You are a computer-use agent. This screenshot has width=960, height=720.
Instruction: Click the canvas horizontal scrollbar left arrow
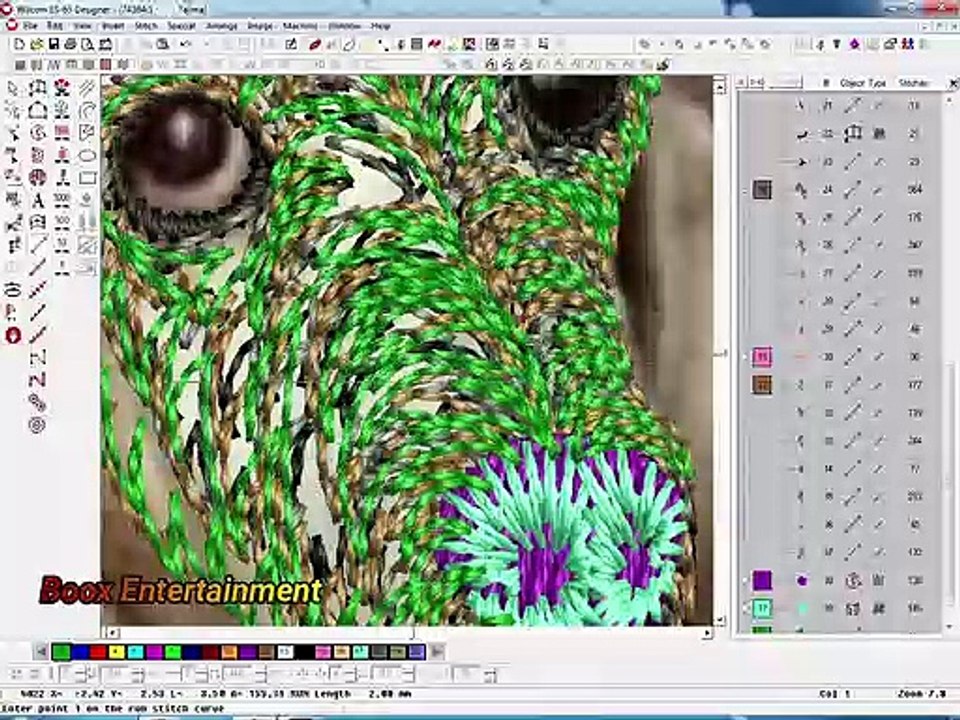111,632
